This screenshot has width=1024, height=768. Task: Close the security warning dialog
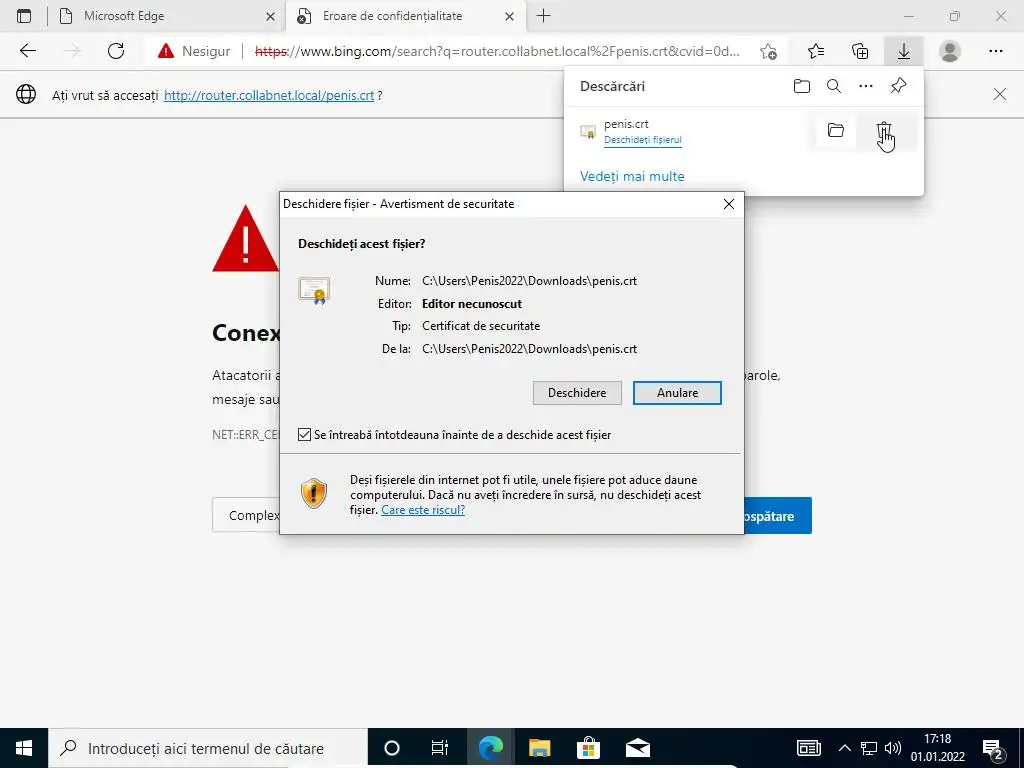click(729, 204)
